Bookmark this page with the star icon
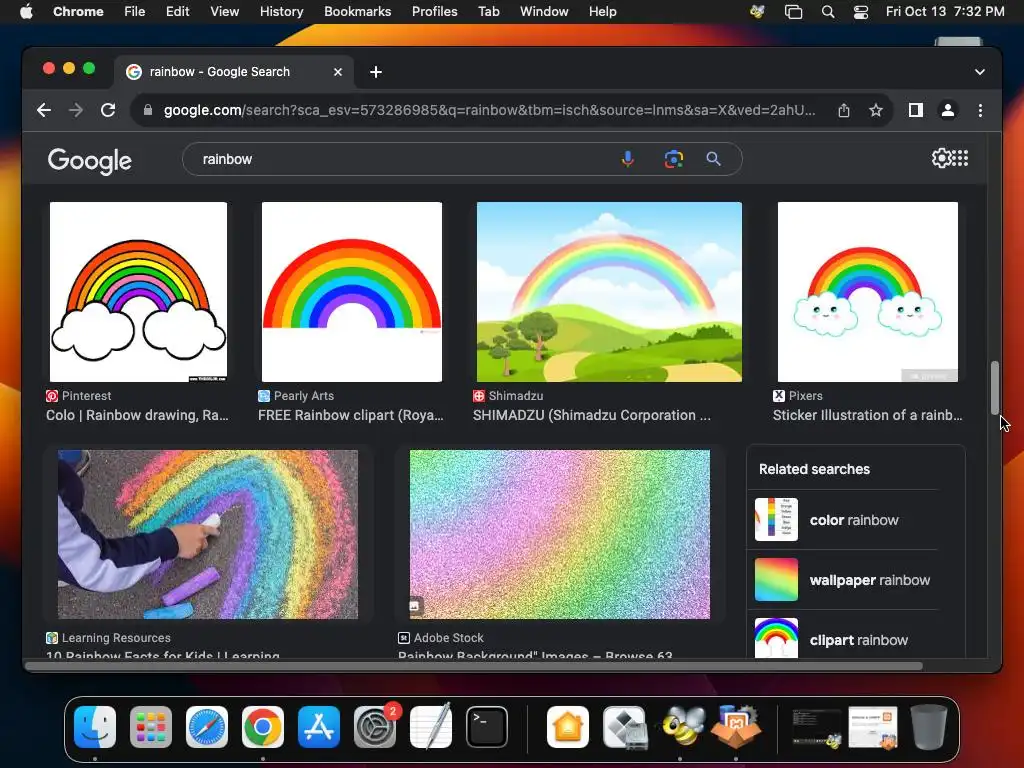The height and width of the screenshot is (768, 1024). coord(876,110)
